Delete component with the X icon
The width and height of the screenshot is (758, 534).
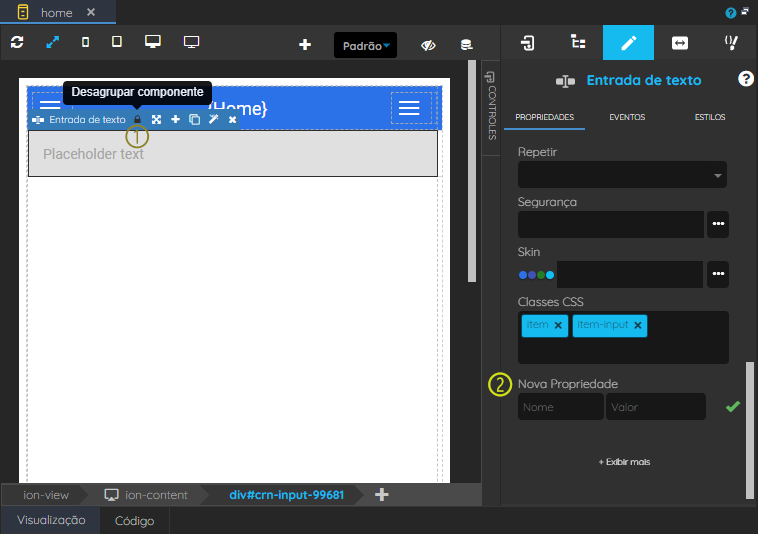point(233,119)
